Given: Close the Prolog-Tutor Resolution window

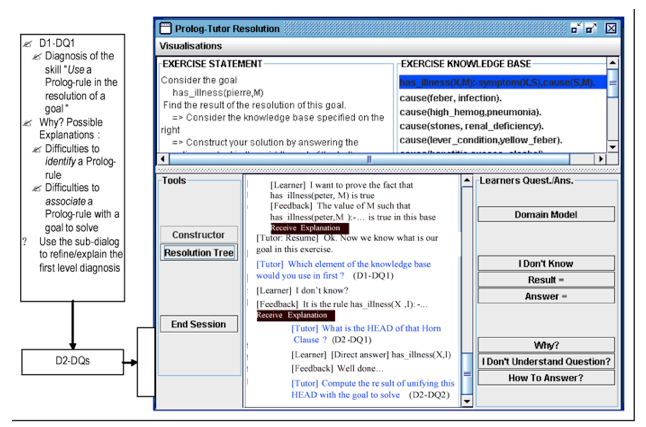Looking at the screenshot, I should (611, 28).
